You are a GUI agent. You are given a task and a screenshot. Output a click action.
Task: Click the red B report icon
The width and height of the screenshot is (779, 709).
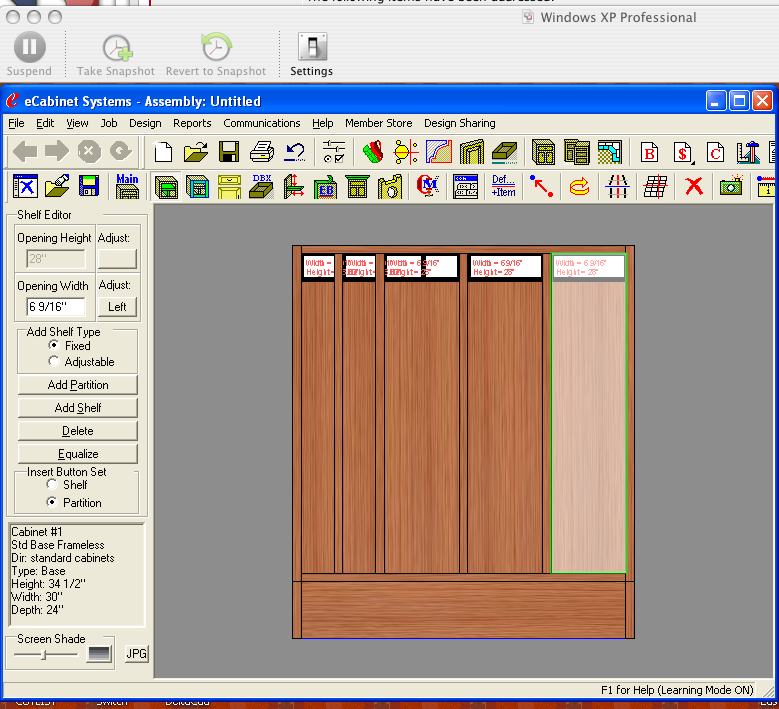point(649,153)
